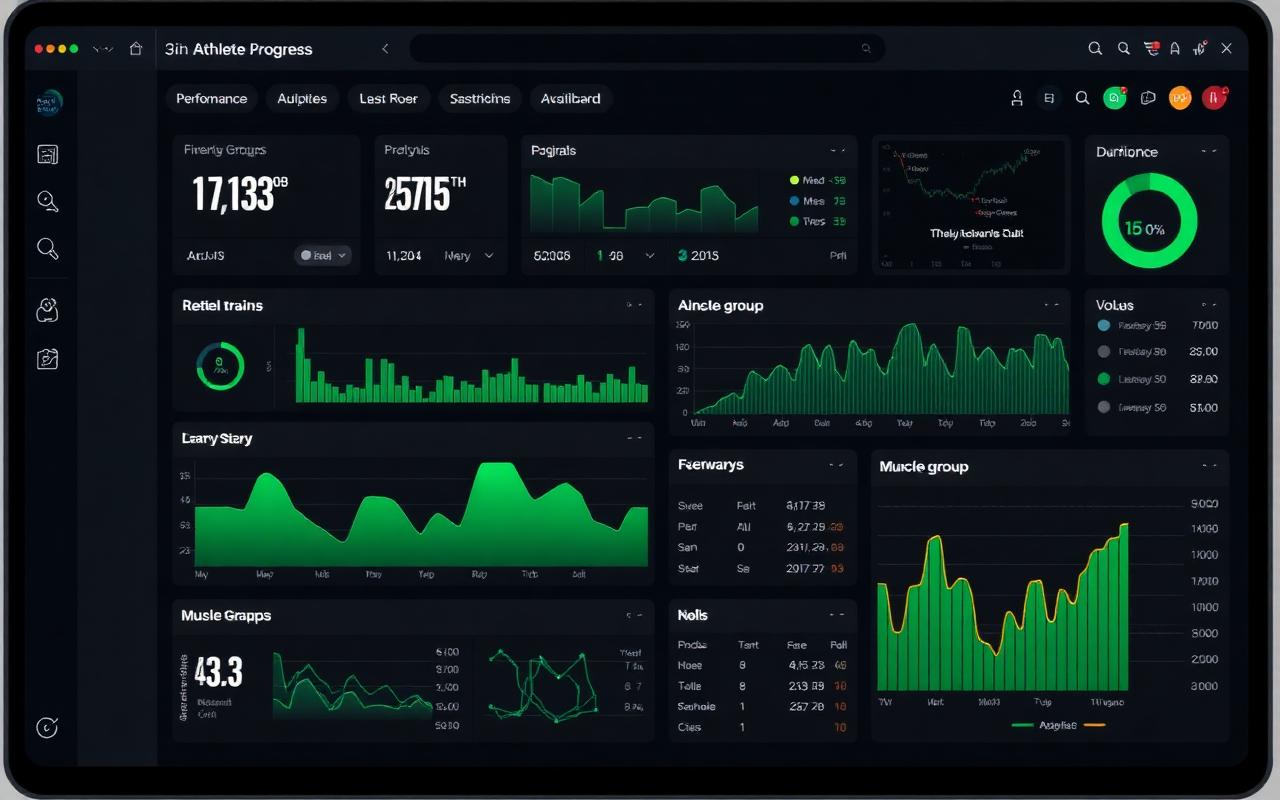Open the user account icon near tabs

click(1017, 98)
